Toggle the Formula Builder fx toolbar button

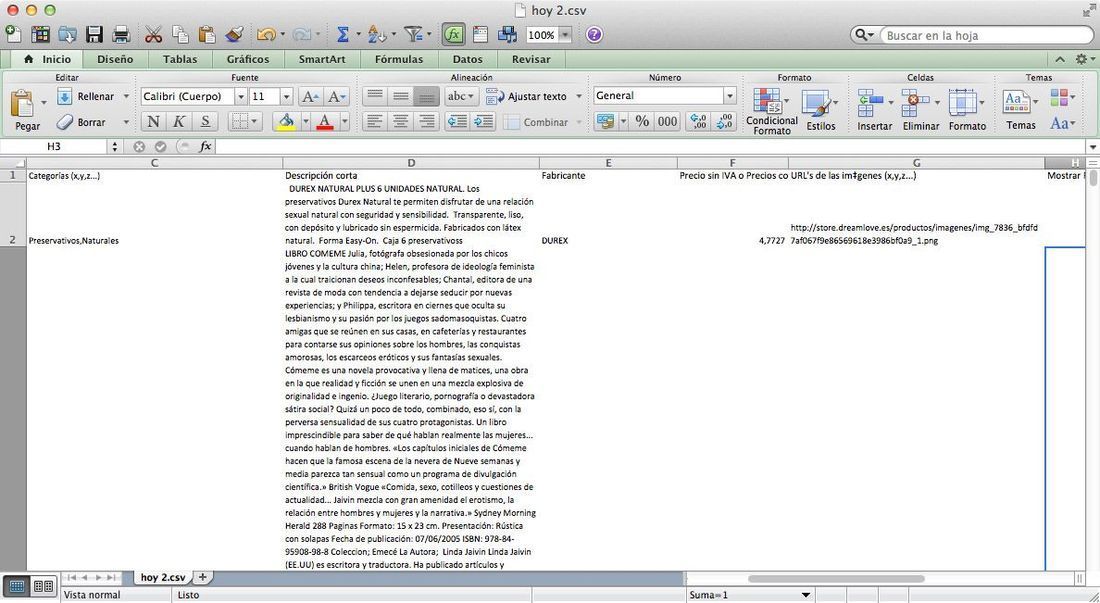pyautogui.click(x=454, y=34)
